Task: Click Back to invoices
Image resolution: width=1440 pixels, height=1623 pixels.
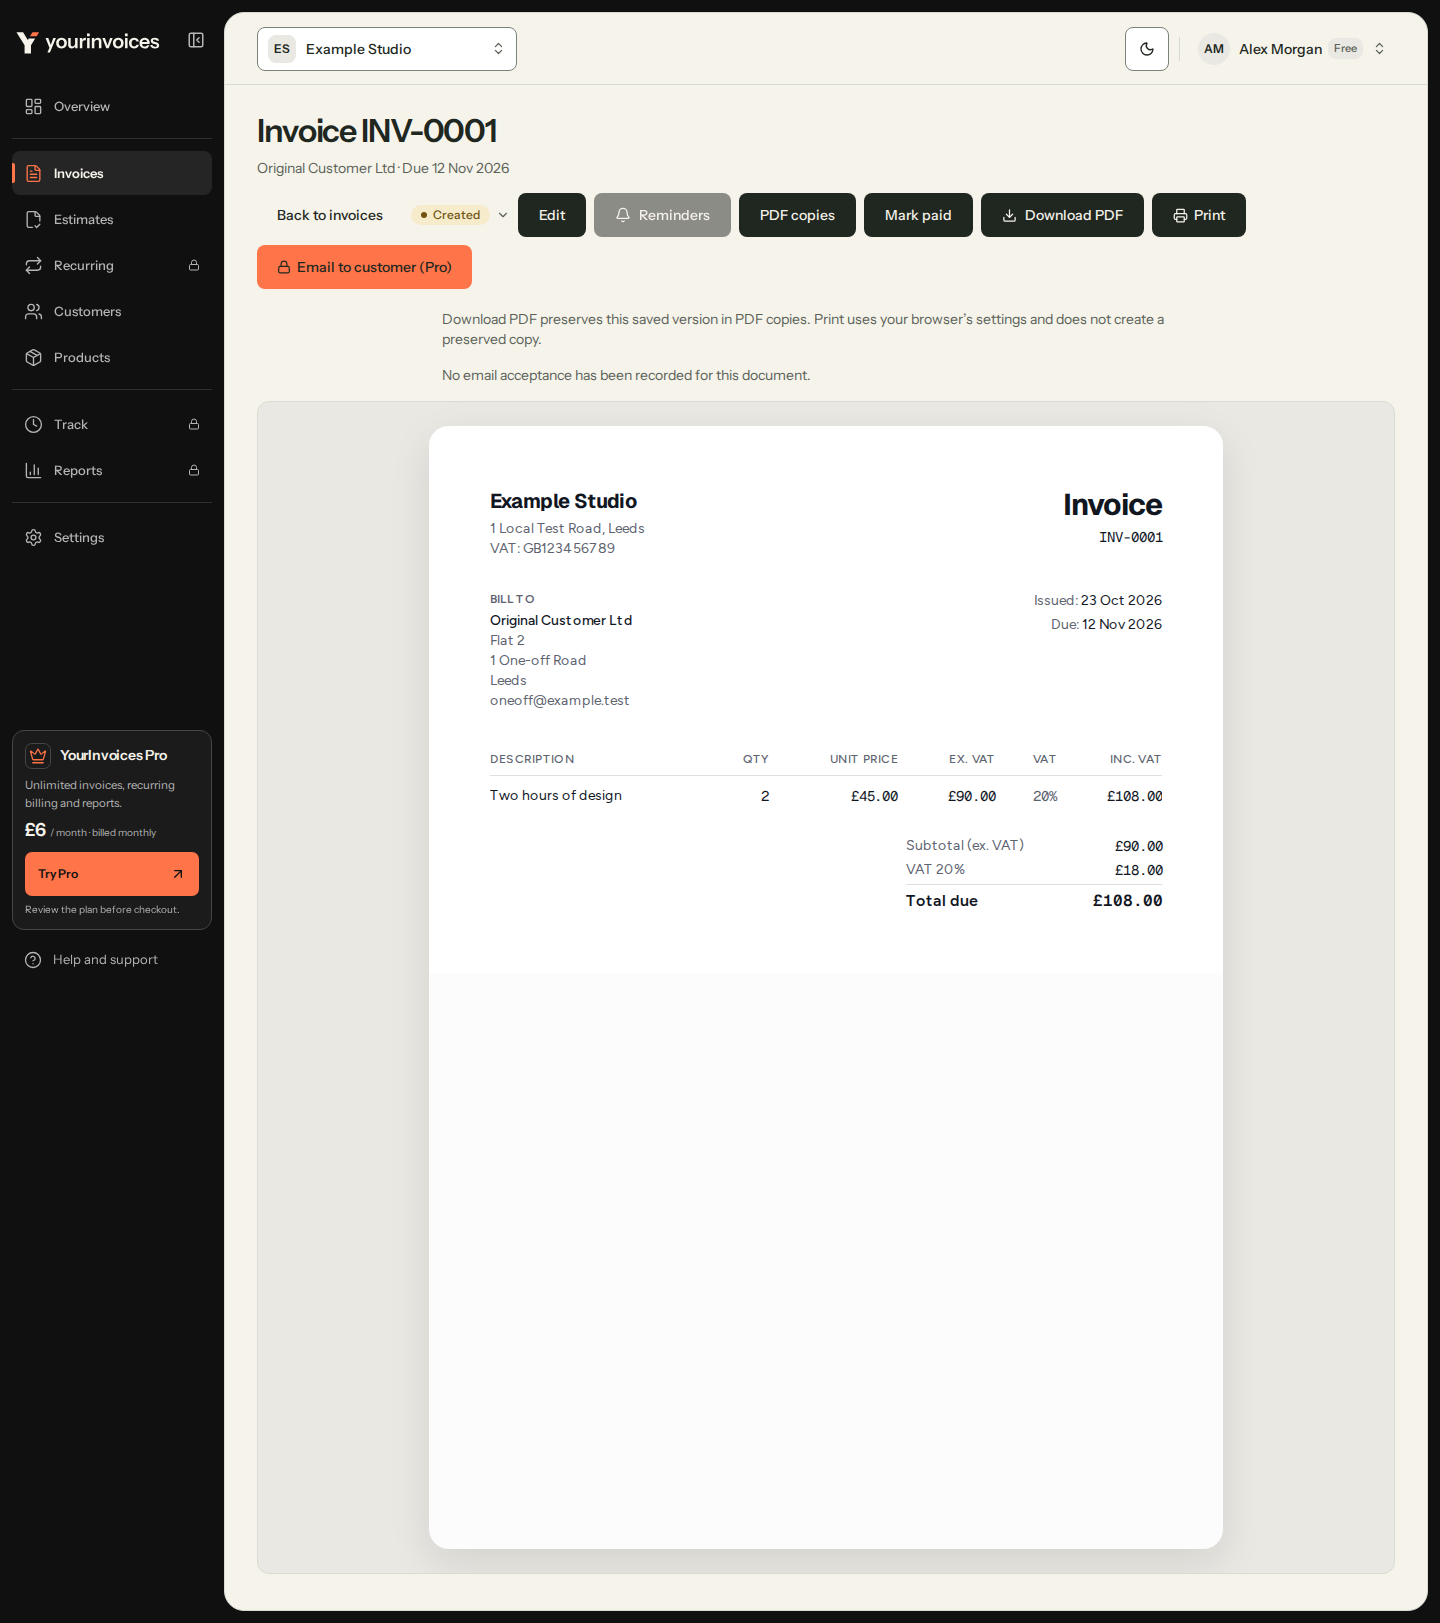Action: tap(330, 215)
